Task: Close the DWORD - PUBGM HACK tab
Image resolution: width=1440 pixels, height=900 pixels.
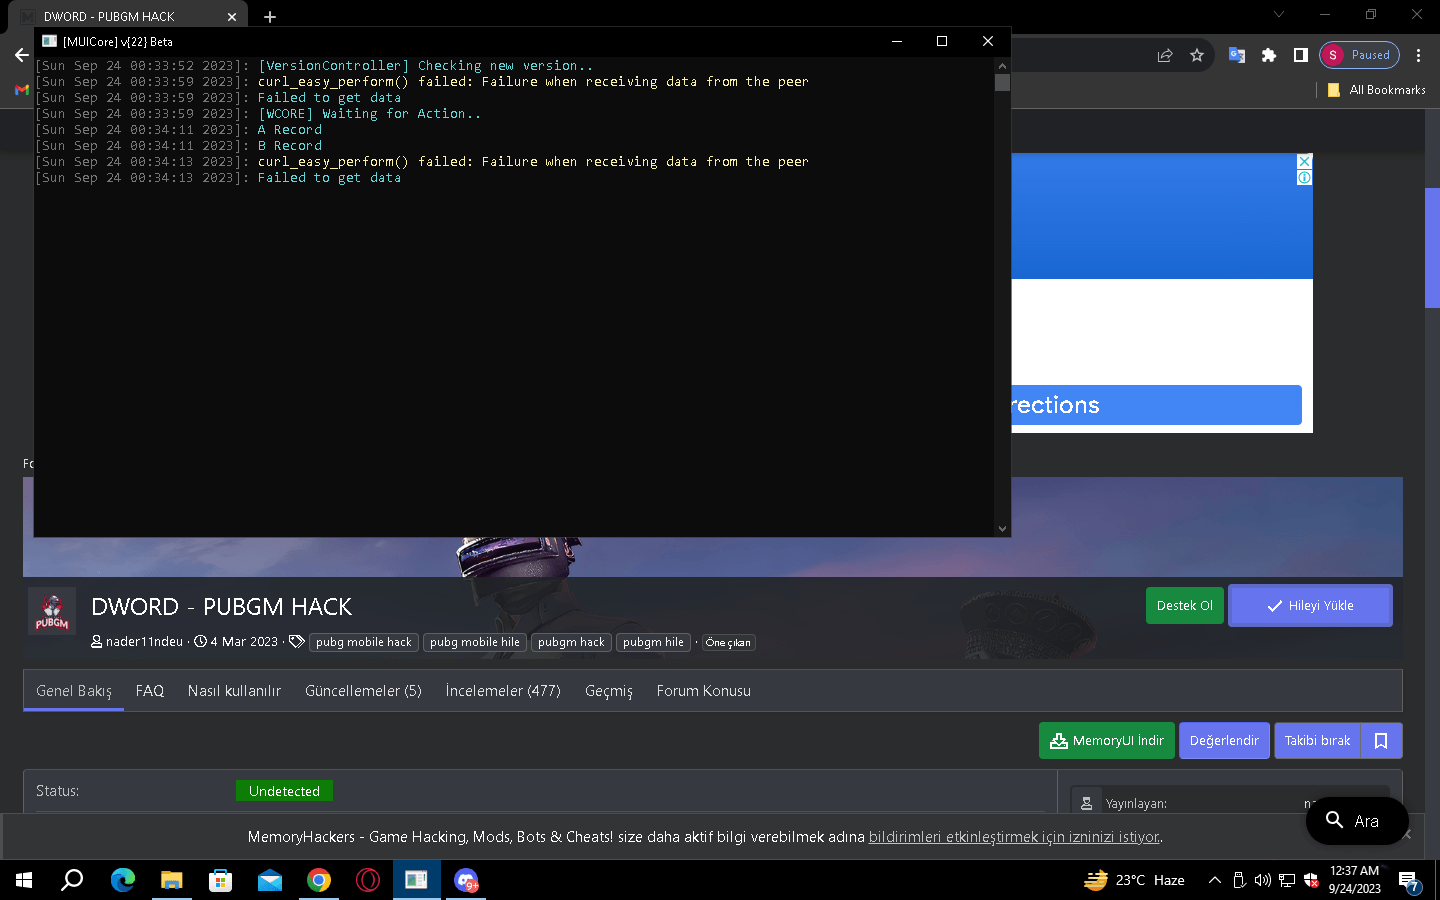Action: 231,17
